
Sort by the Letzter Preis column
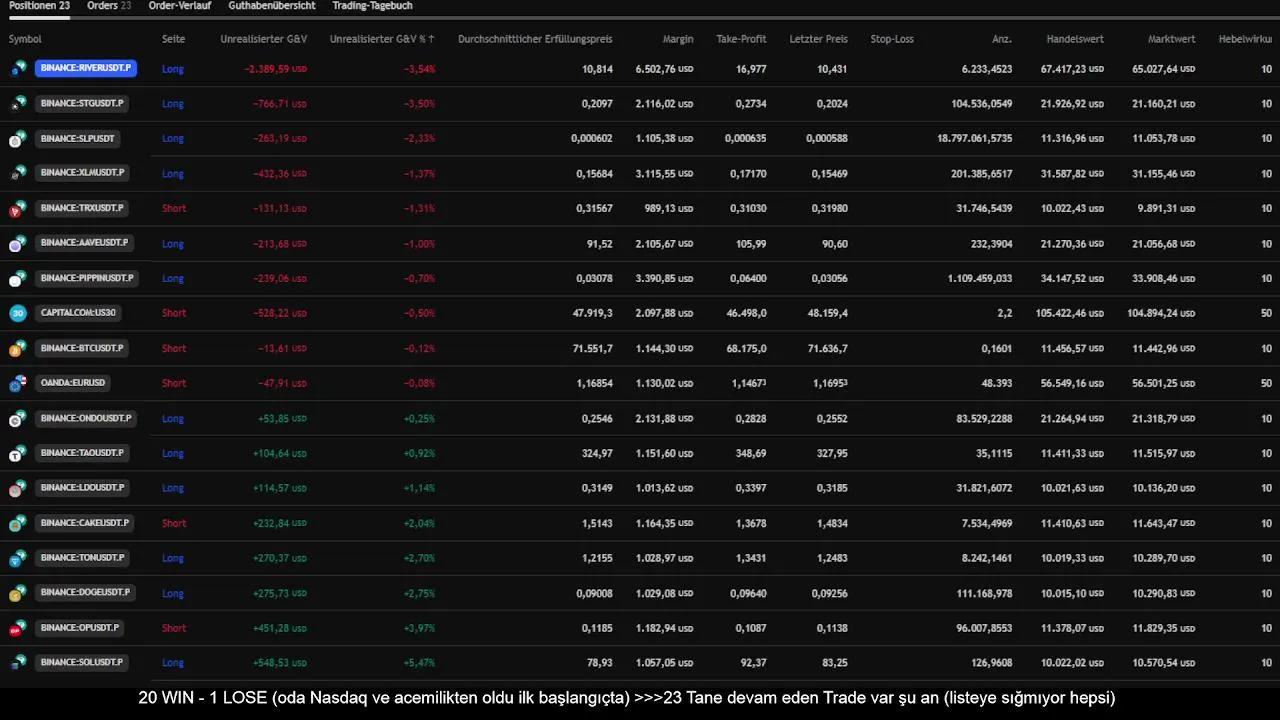[x=818, y=39]
